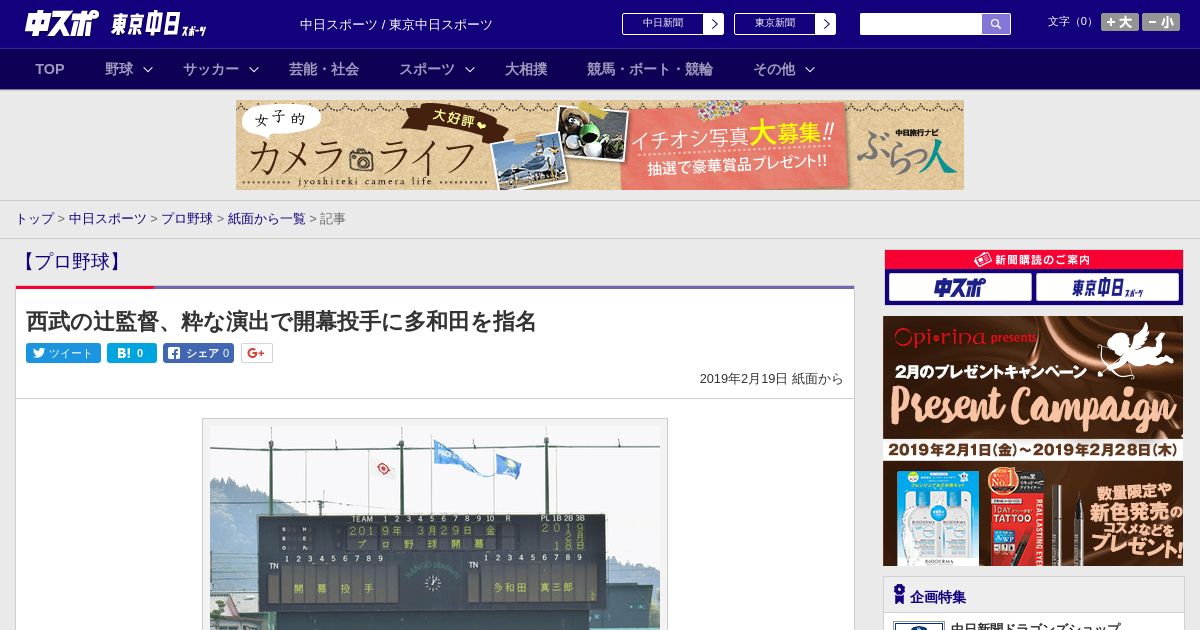Increase text size with the 大 button
Screen dimensions: 1200x630
pos(1120,22)
